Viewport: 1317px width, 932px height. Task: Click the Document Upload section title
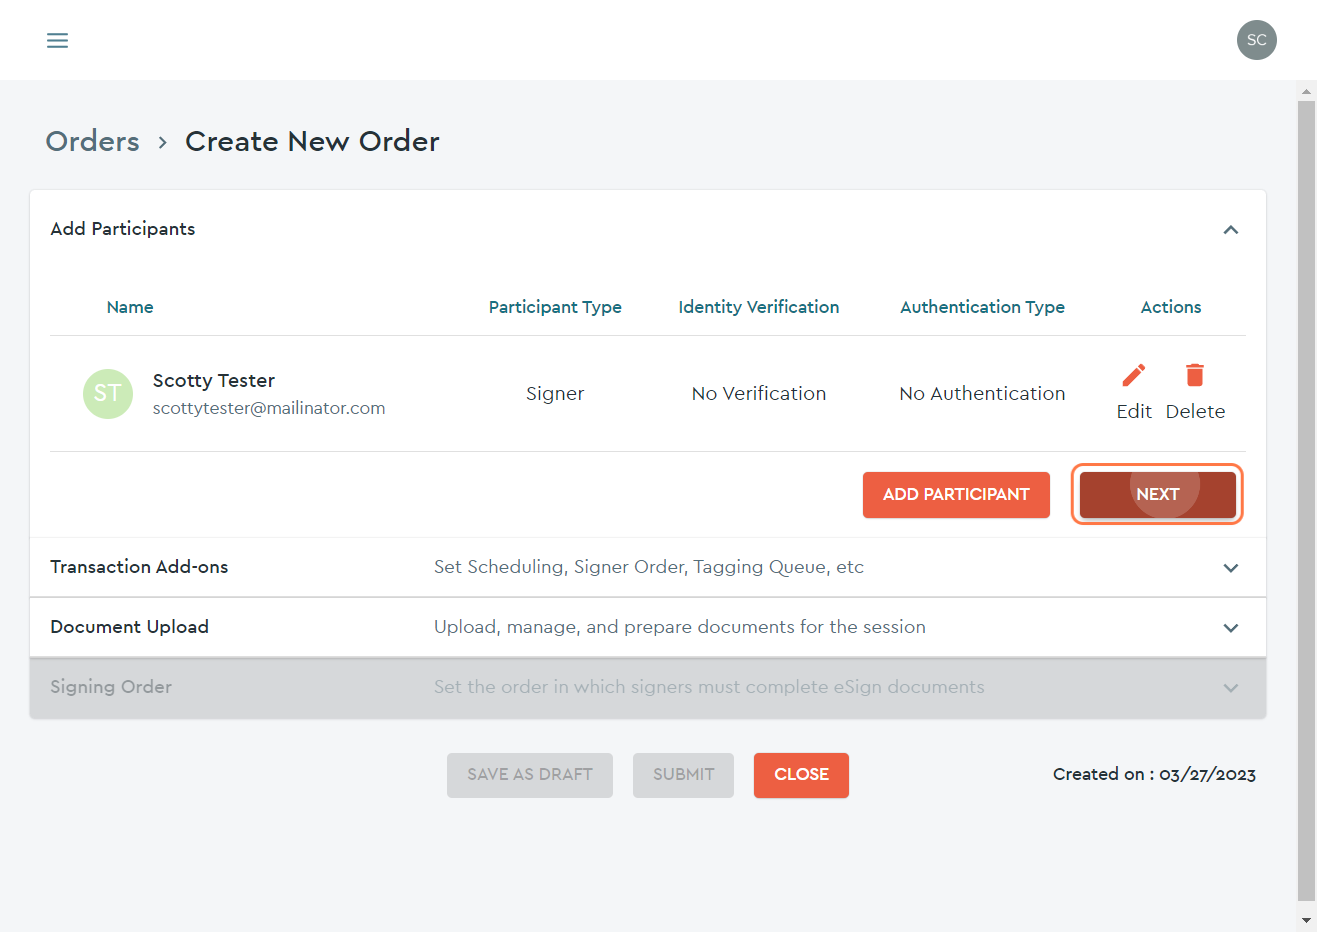(x=130, y=627)
